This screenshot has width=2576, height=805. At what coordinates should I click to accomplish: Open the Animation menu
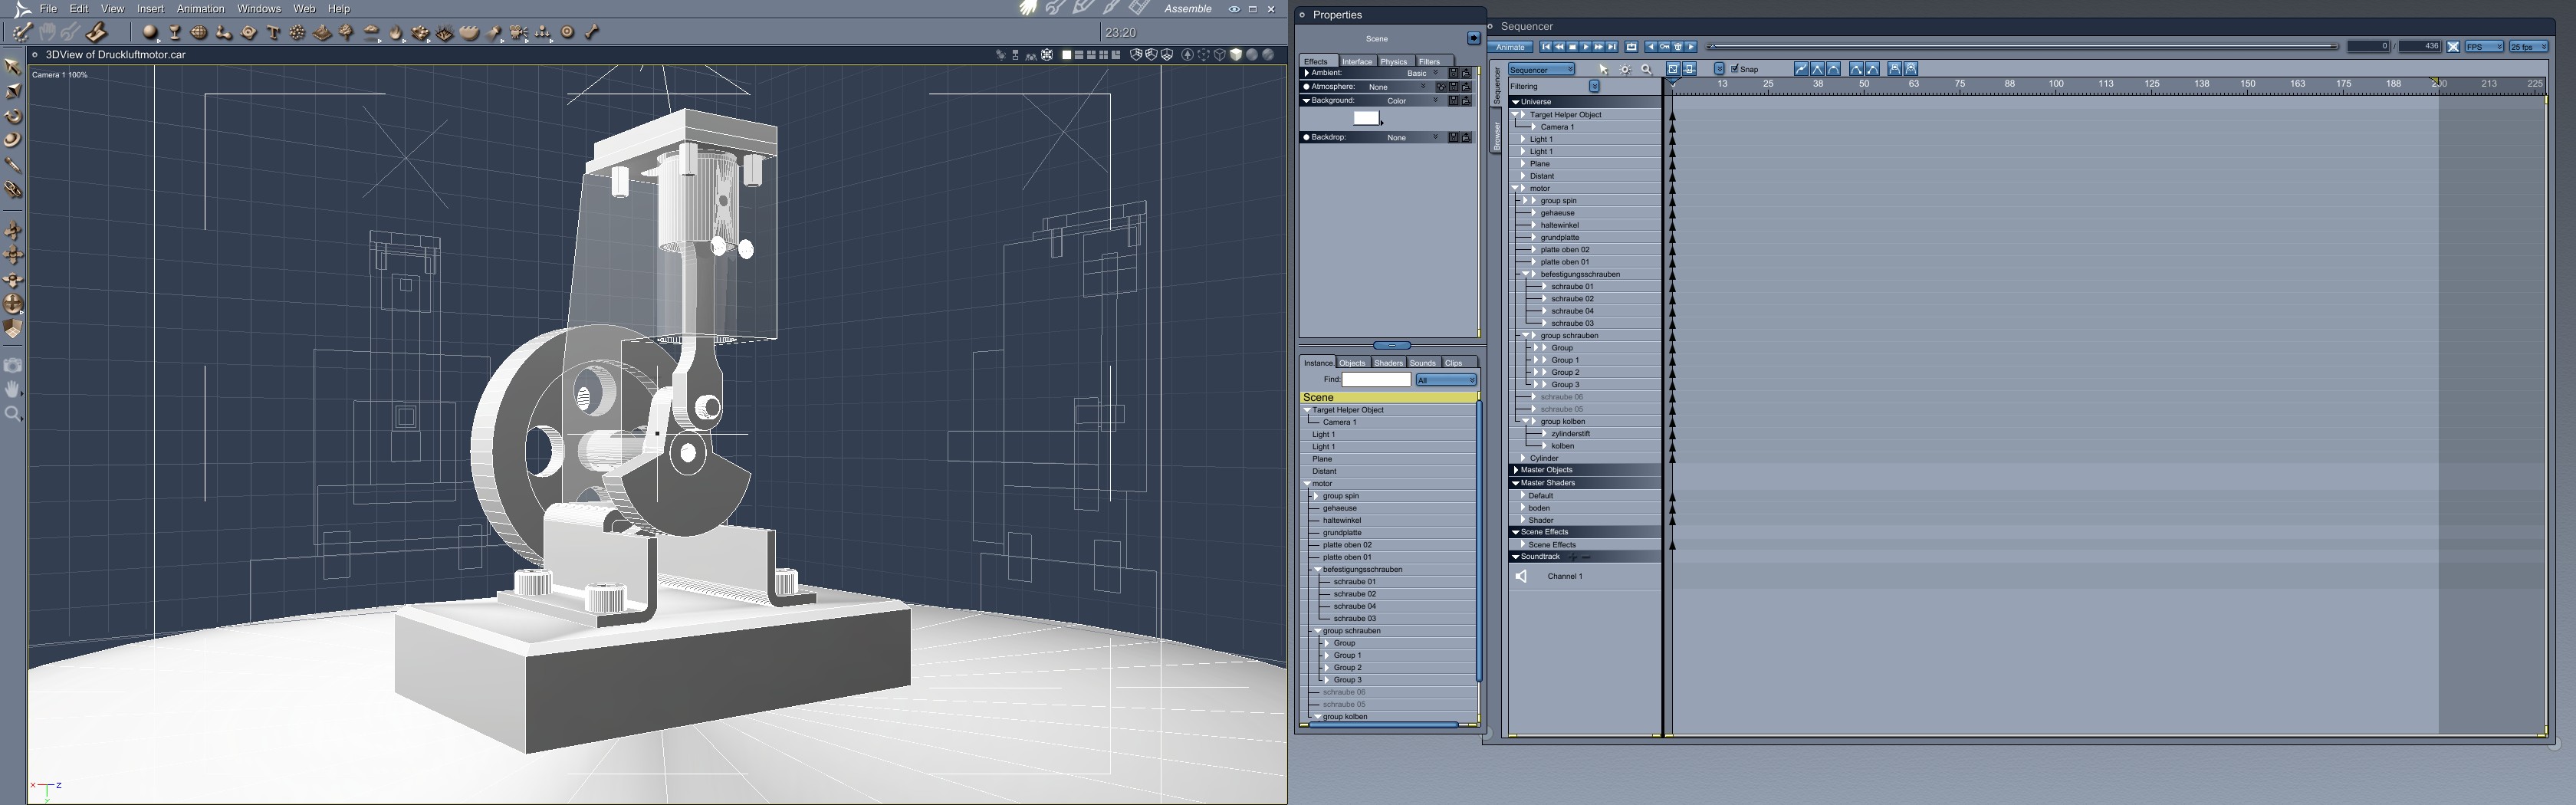200,9
